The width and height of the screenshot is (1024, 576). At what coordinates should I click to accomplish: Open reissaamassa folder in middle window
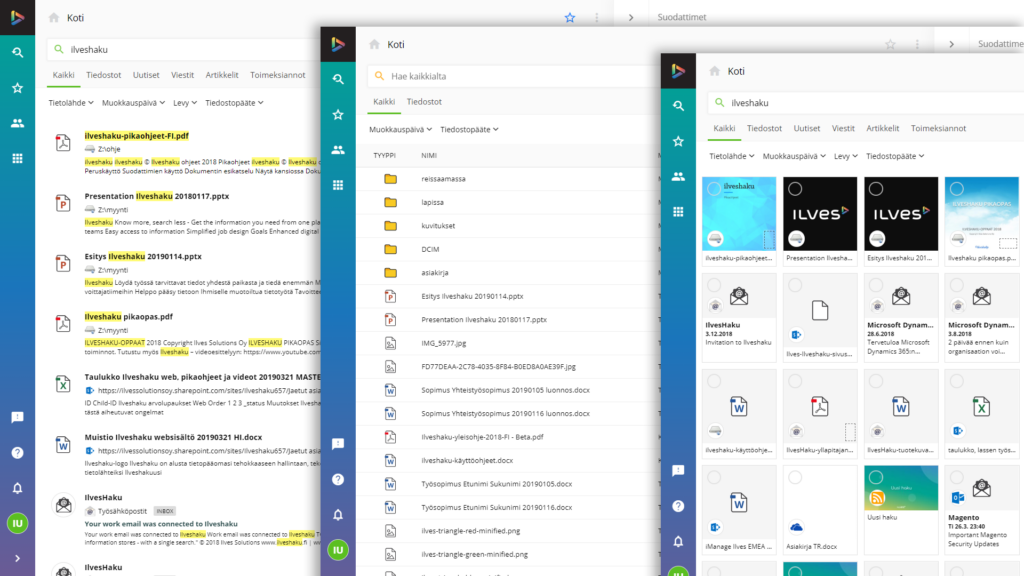tap(443, 179)
